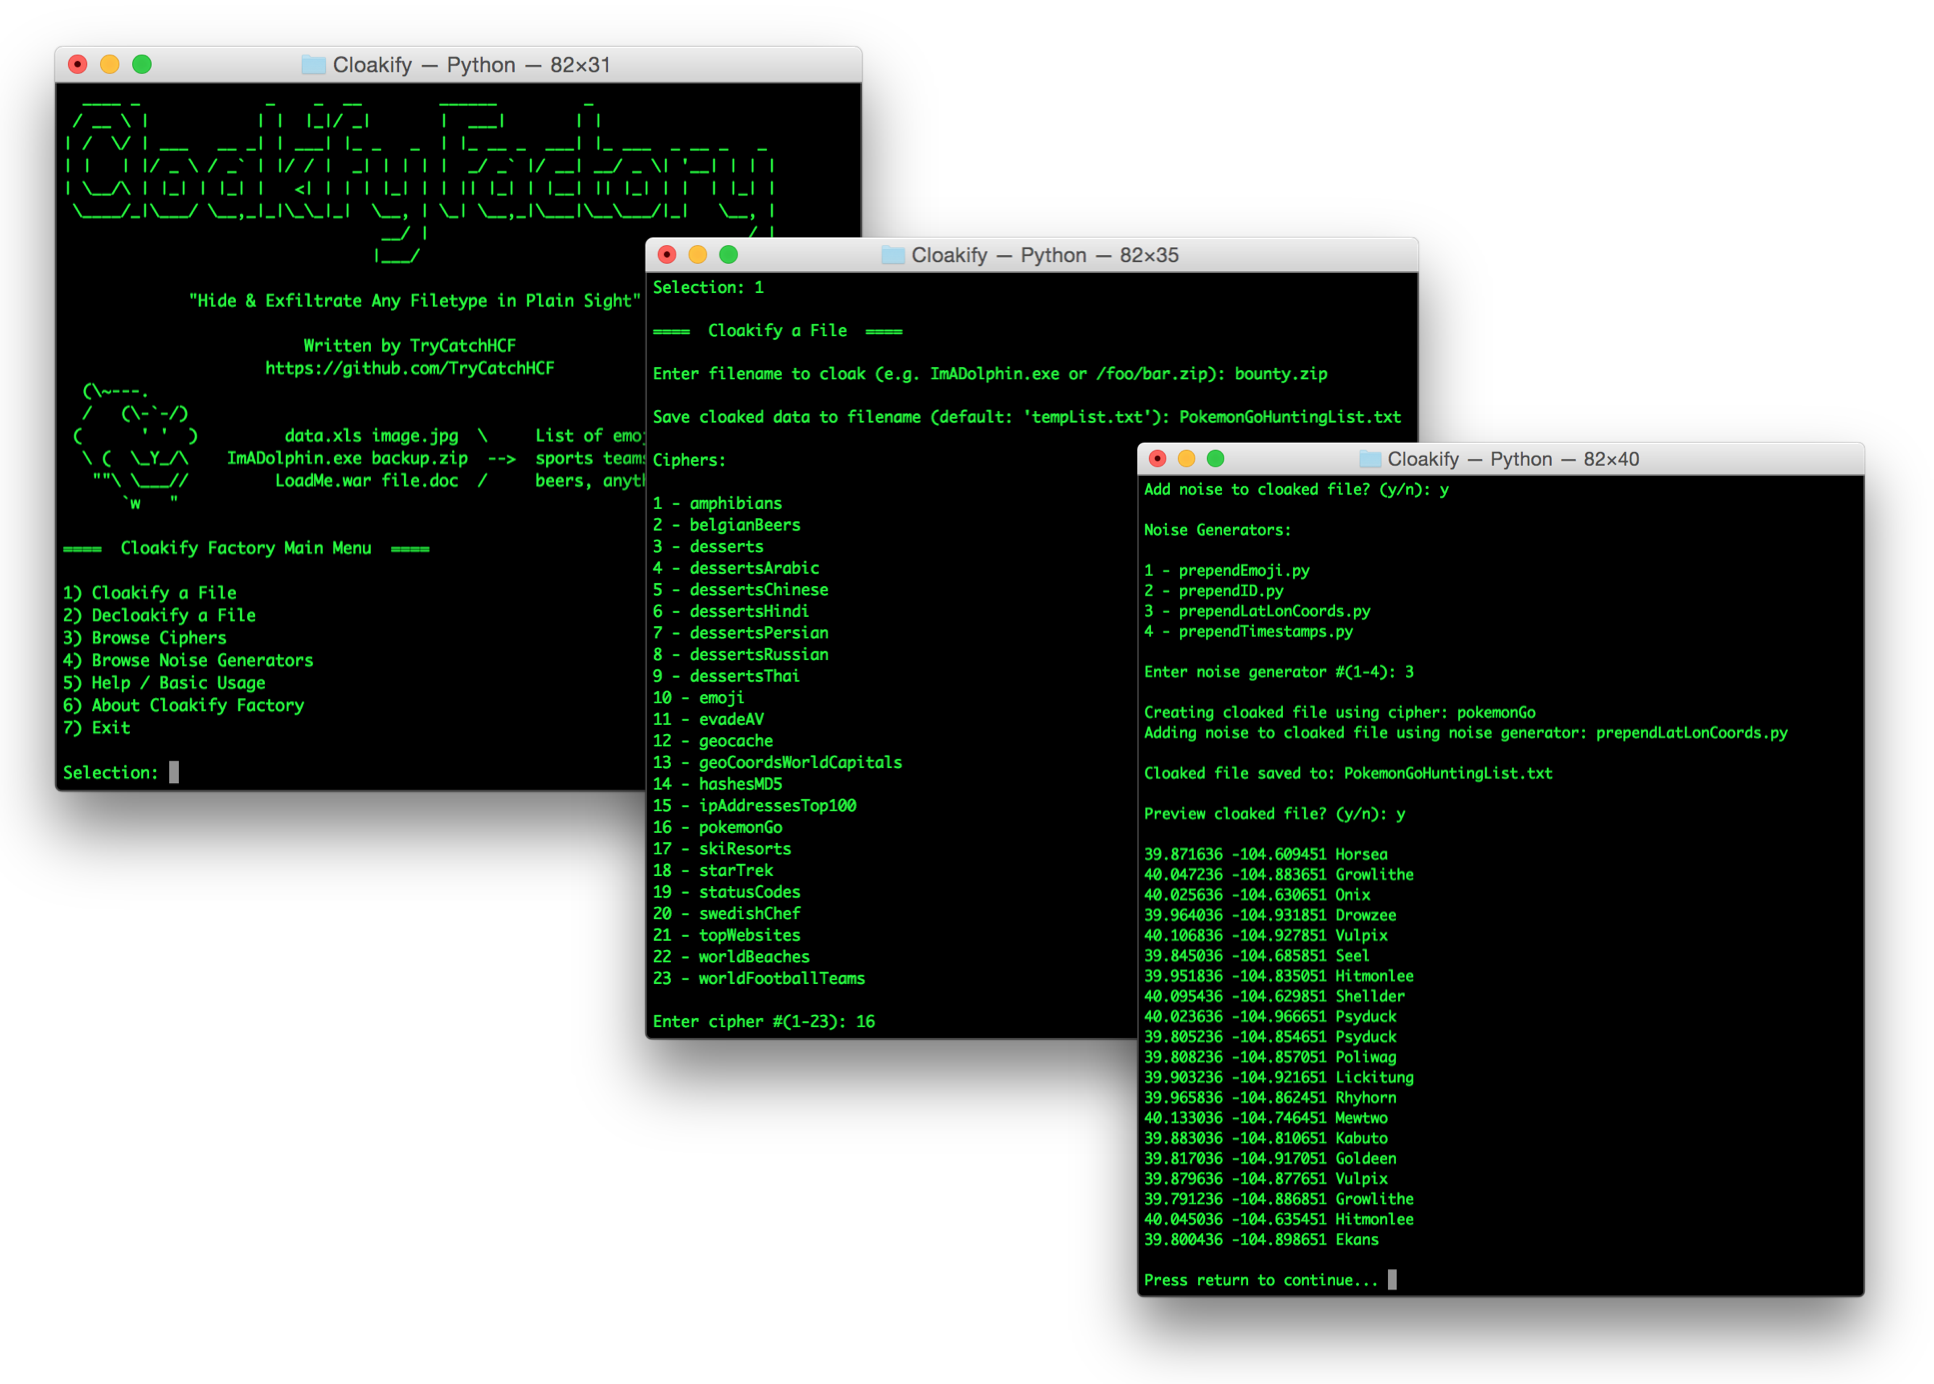Click noise generator '2 - prependID.py'
1934x1384 pixels.
(x=1214, y=590)
